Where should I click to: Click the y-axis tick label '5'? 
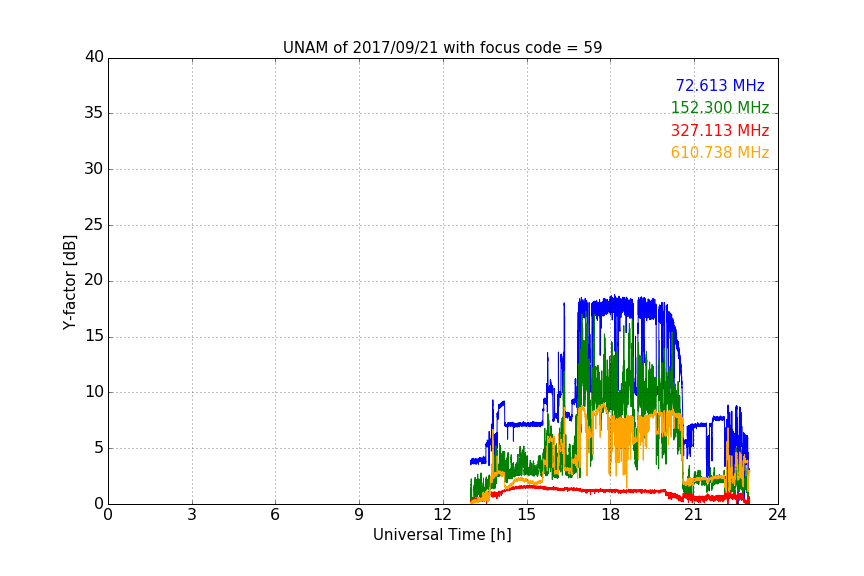pos(99,448)
